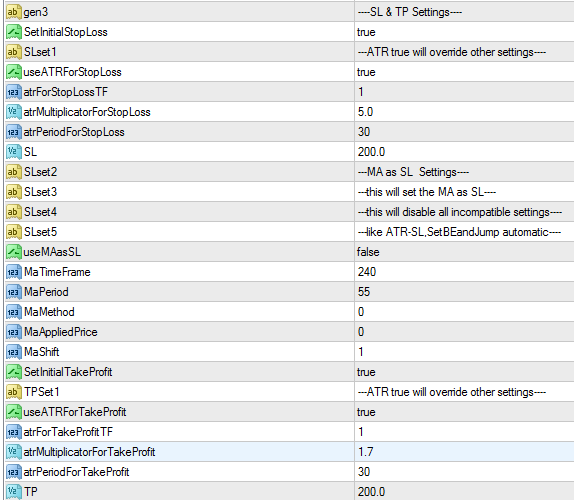Image resolution: width=574 pixels, height=500 pixels.
Task: Select the useATRForTakeProfit variable name
Action: [75, 412]
